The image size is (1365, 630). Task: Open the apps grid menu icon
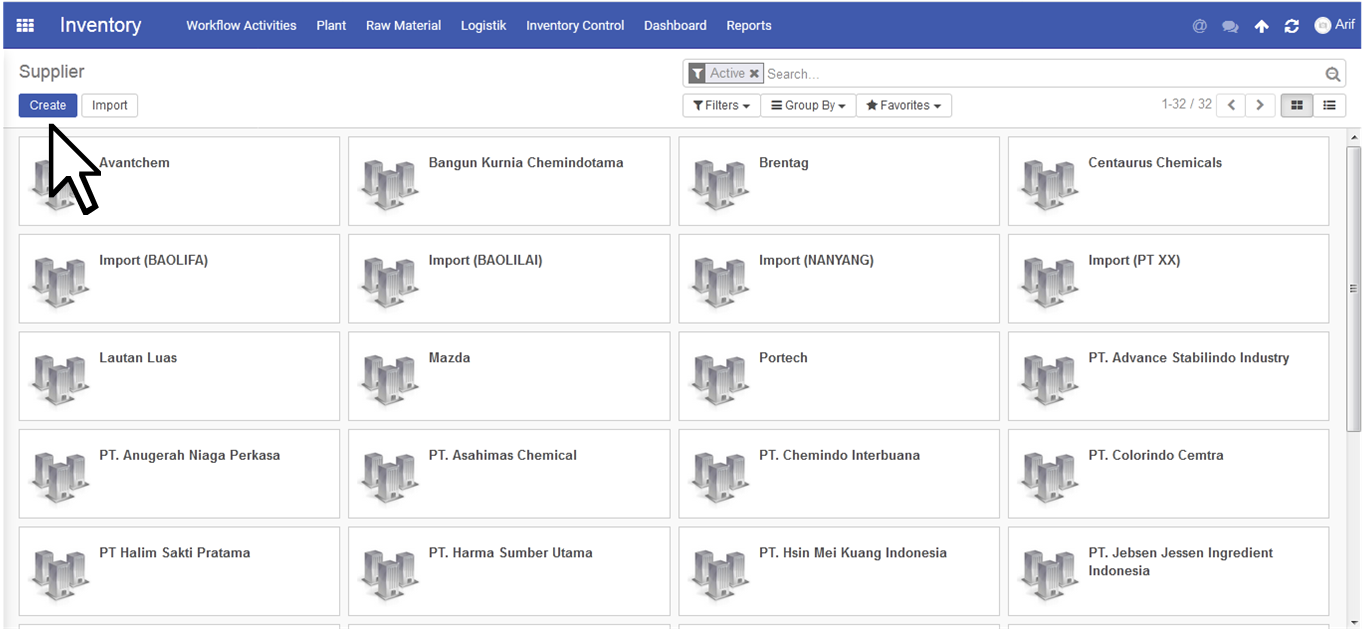[x=25, y=26]
